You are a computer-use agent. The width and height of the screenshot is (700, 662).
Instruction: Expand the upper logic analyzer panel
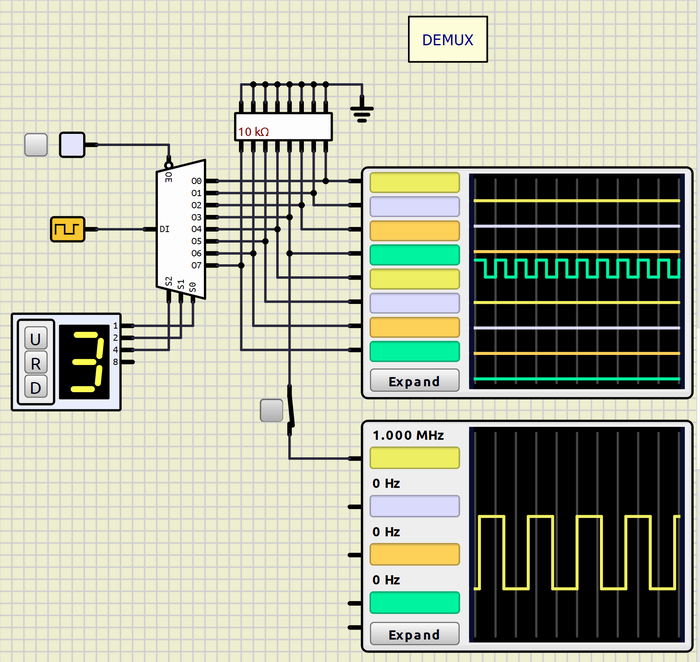point(414,381)
